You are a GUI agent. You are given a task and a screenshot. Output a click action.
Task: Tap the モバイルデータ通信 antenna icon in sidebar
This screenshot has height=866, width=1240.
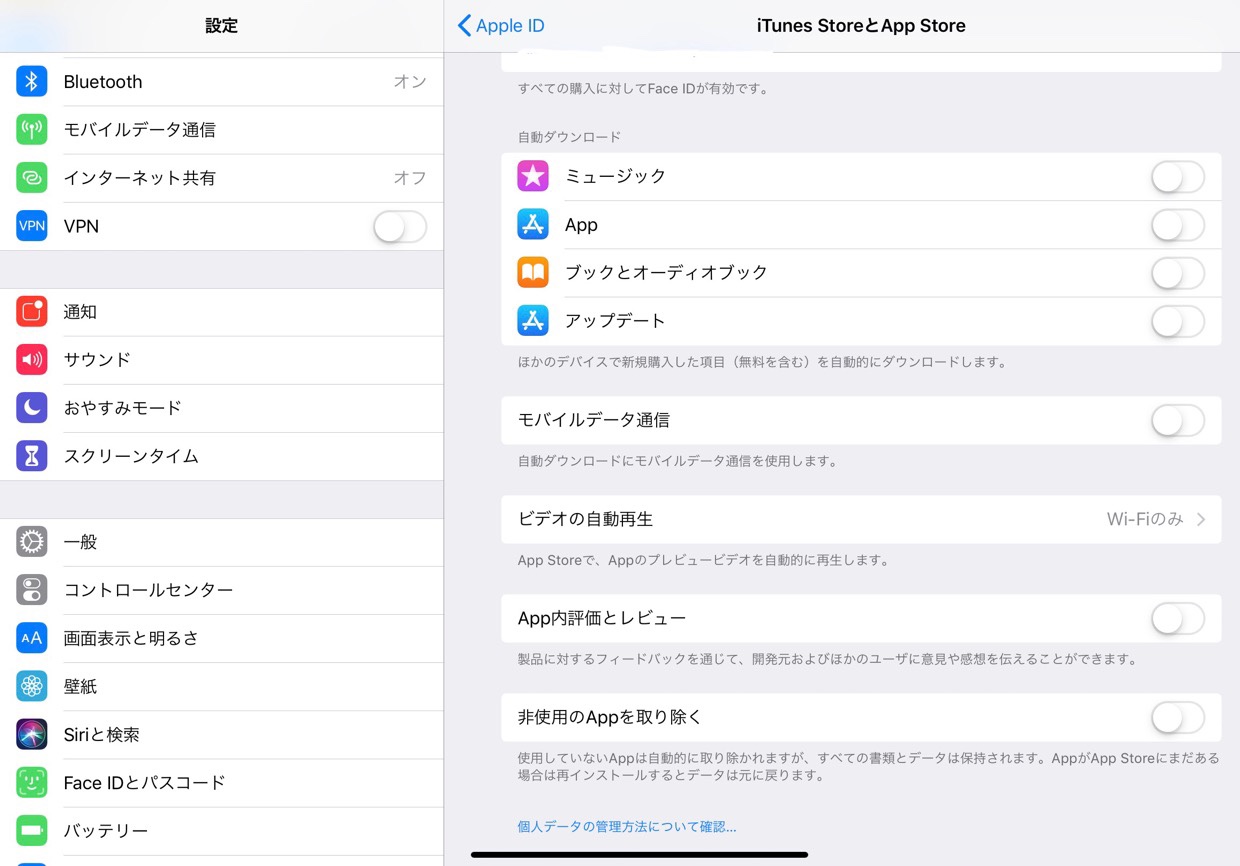pos(32,130)
